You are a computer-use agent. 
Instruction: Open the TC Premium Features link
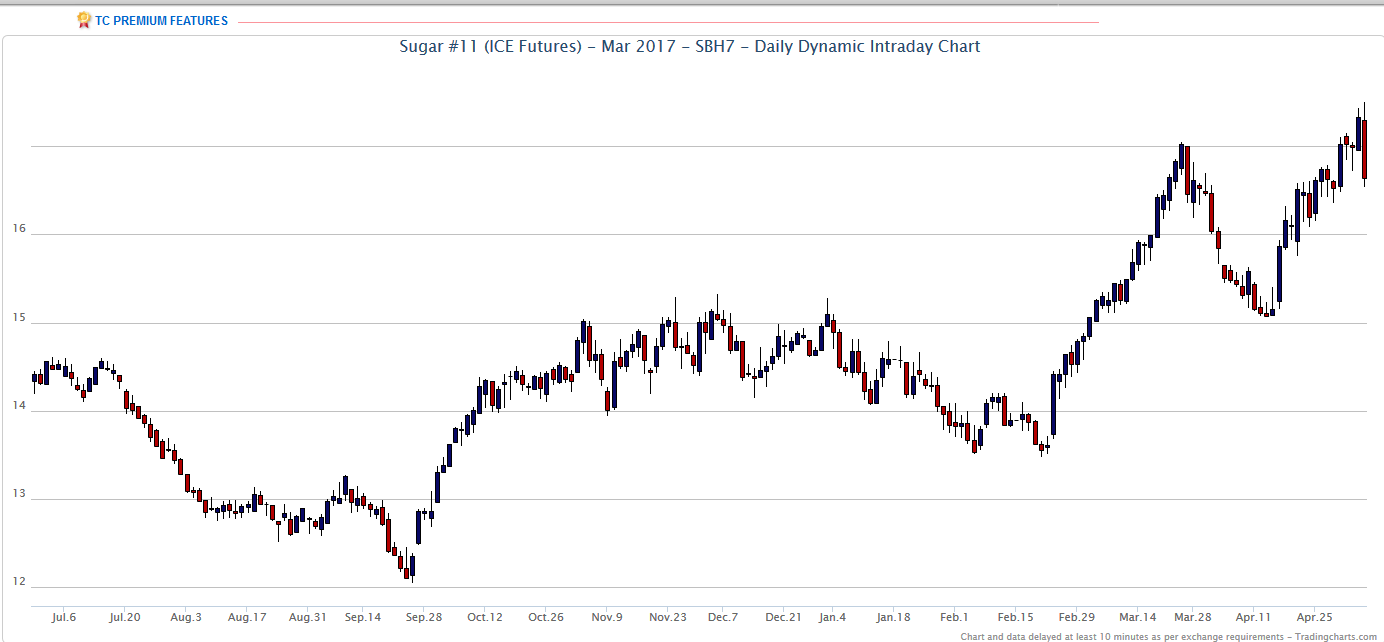(162, 21)
